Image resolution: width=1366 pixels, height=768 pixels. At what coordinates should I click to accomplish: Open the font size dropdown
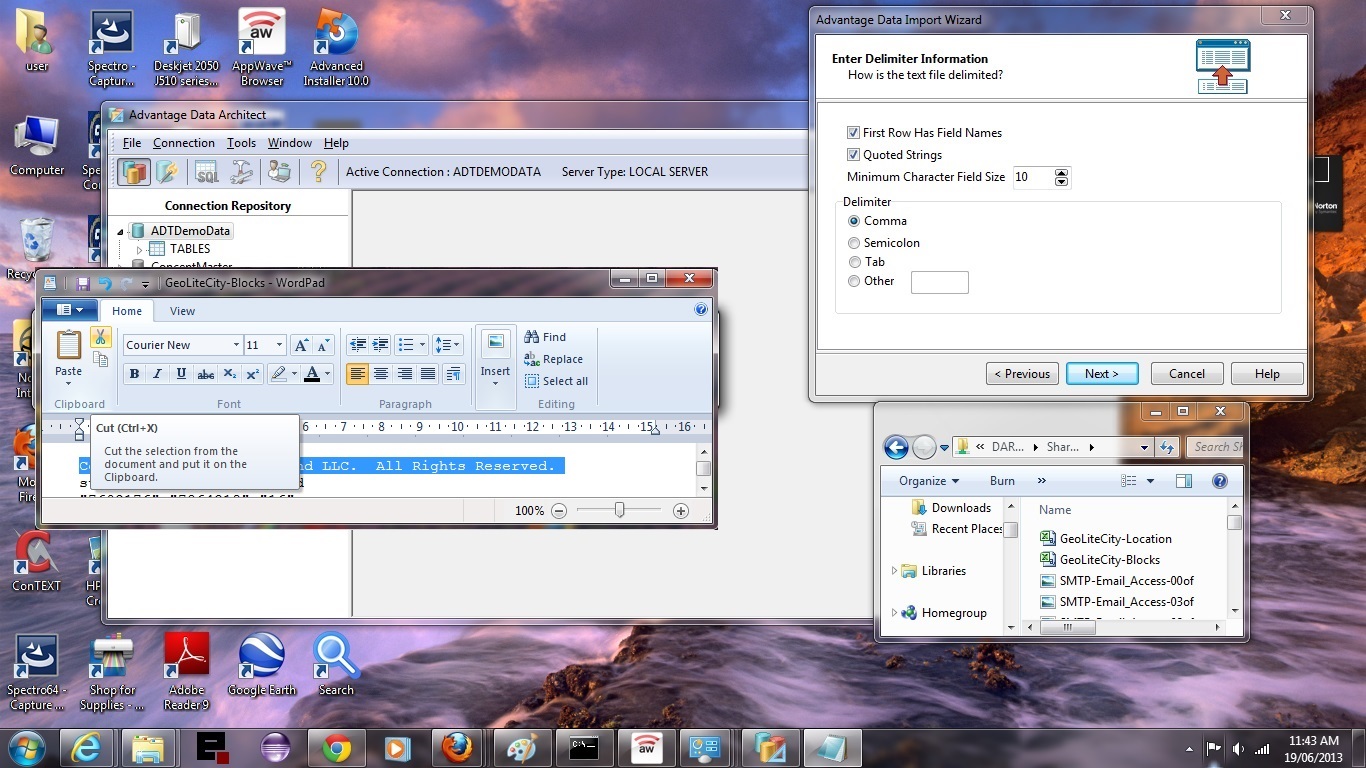coord(279,345)
